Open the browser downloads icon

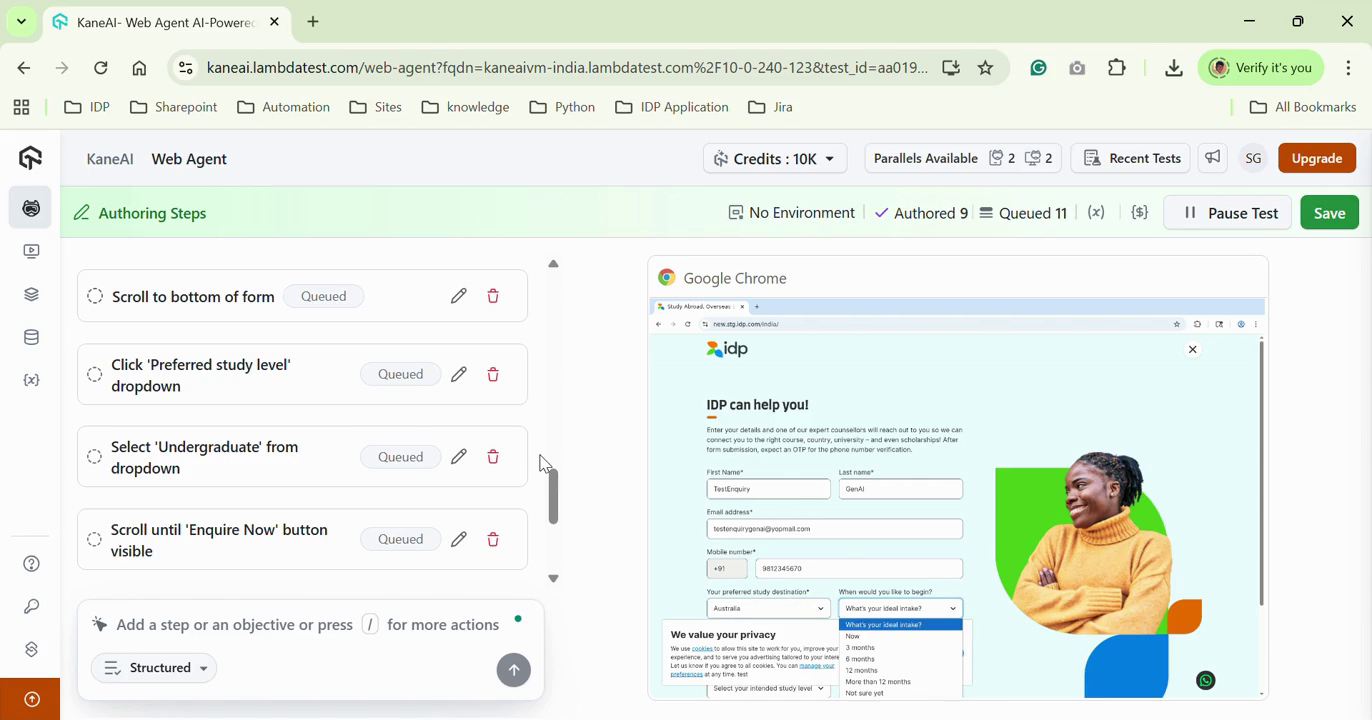point(1174,68)
